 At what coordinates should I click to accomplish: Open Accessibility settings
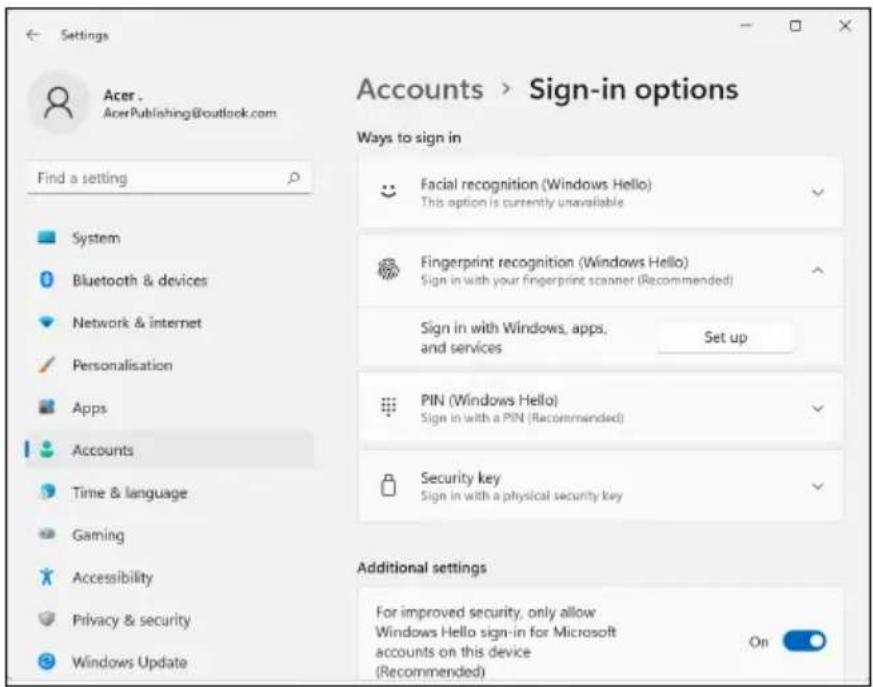[x=169, y=577]
